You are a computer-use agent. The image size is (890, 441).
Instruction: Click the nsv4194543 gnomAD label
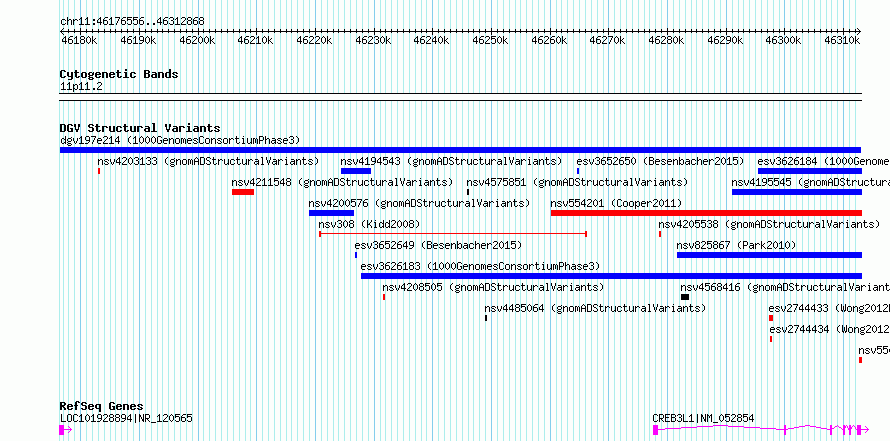coord(451,161)
